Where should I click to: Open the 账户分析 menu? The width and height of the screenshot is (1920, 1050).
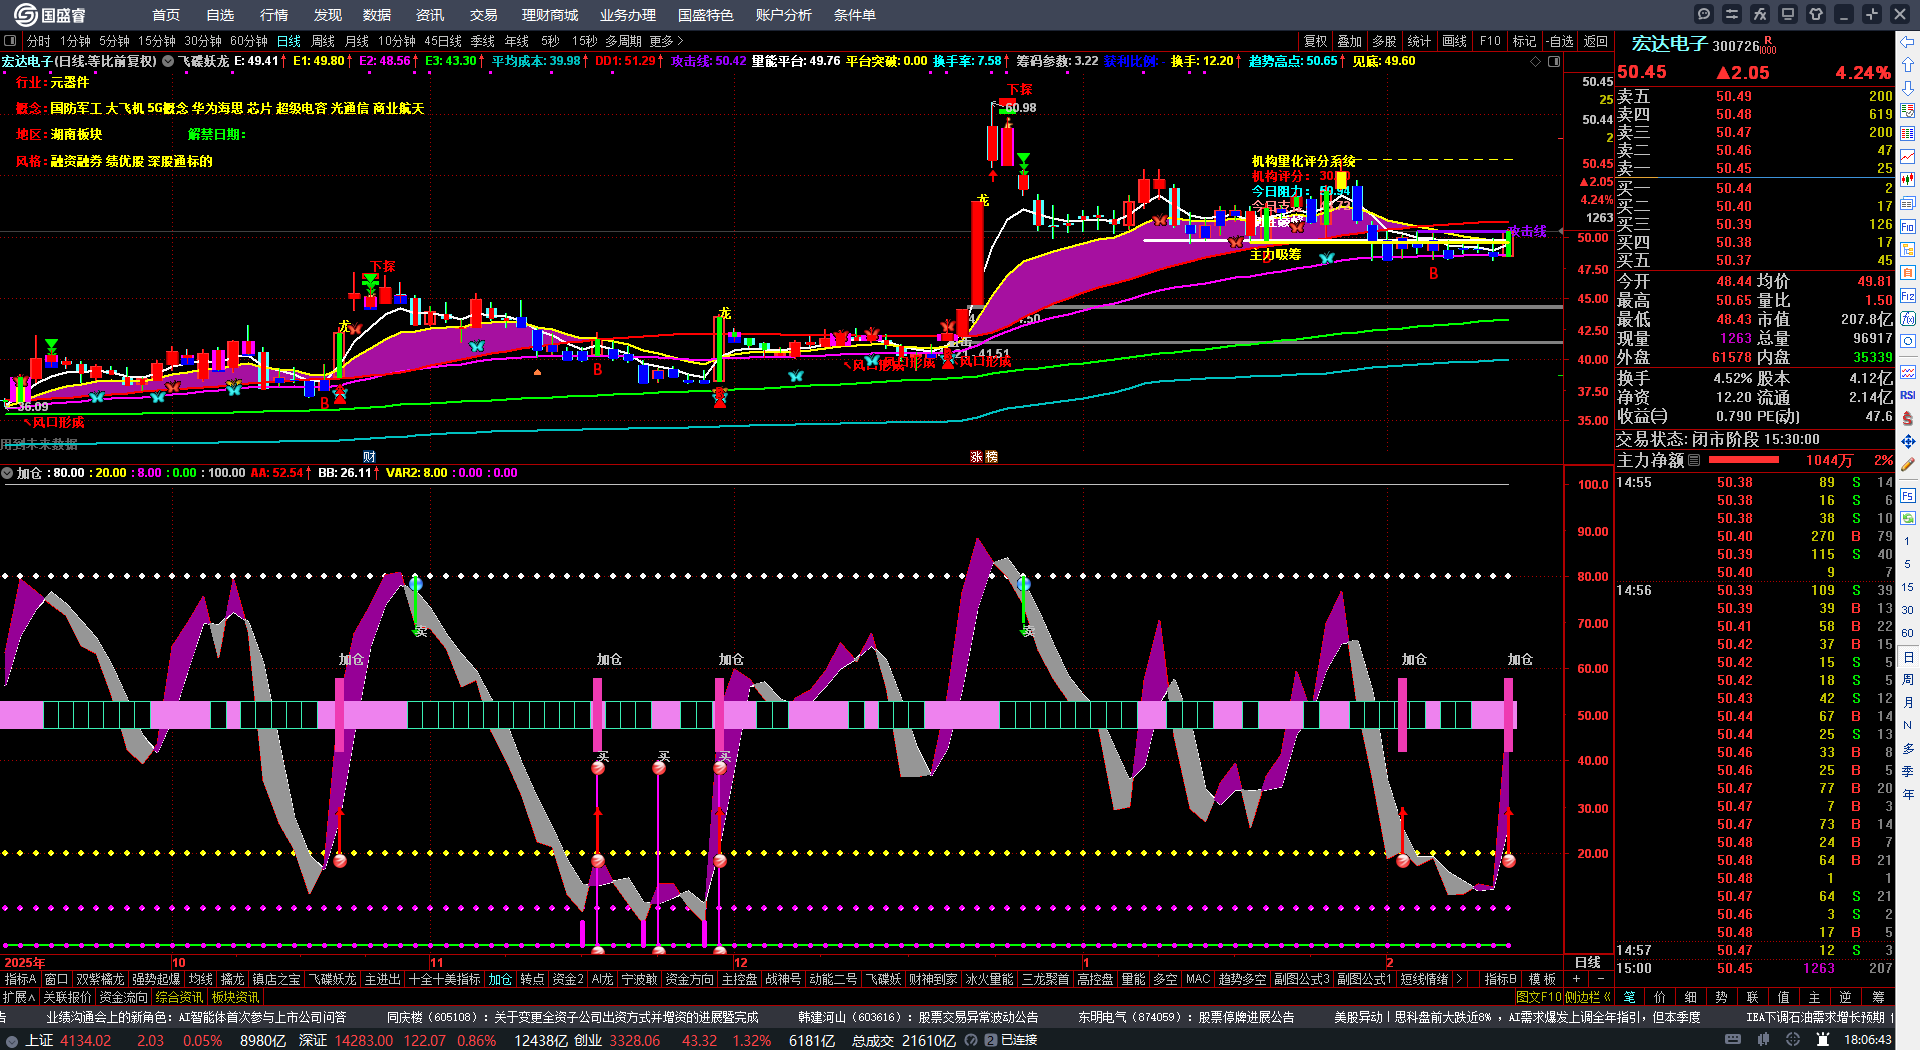point(784,15)
